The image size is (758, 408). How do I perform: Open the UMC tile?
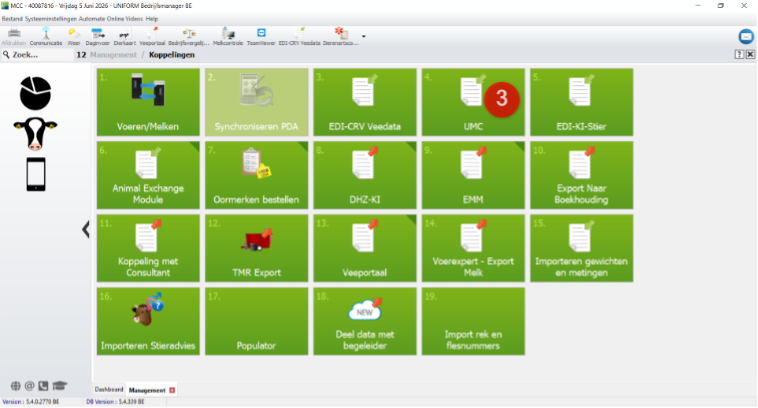(x=473, y=102)
